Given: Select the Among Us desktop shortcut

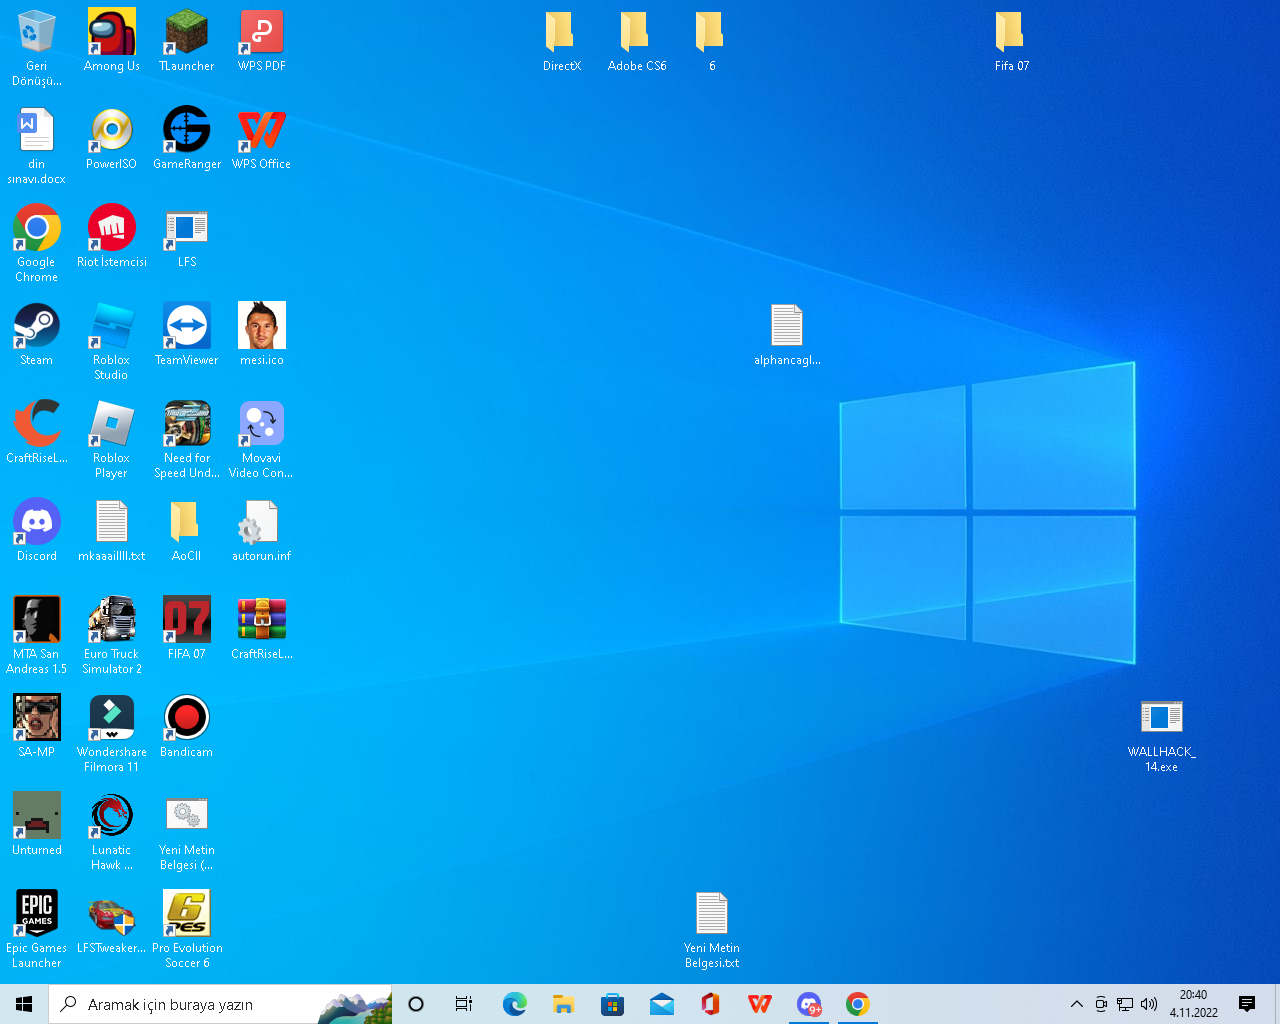Looking at the screenshot, I should tap(112, 32).
